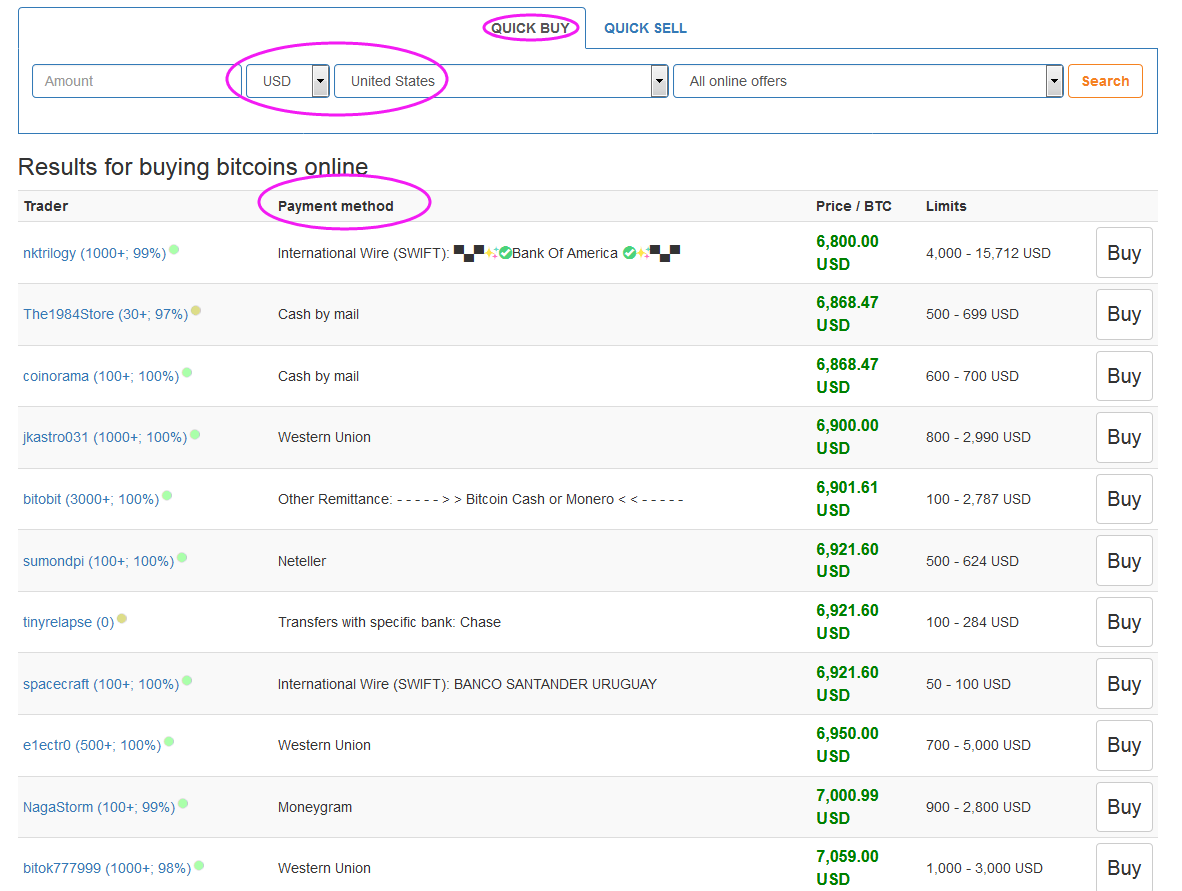Screen dimensions: 1182x891
Task: Click Buy for coinorama's offer
Action: point(1124,375)
